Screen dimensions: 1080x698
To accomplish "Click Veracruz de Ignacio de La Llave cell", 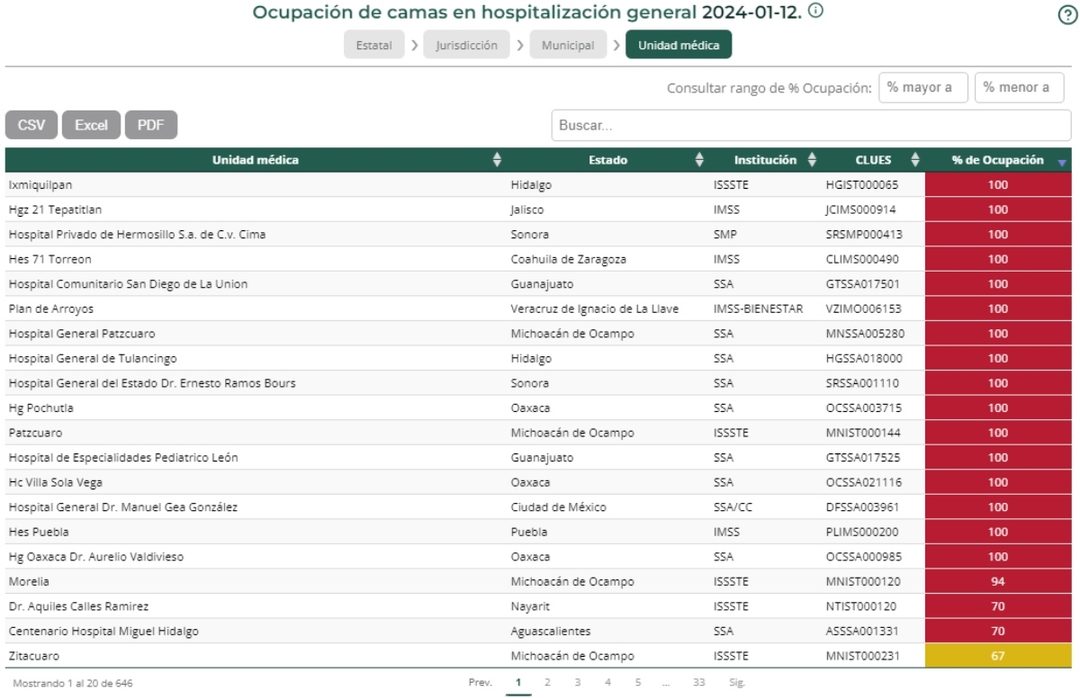I will 594,309.
